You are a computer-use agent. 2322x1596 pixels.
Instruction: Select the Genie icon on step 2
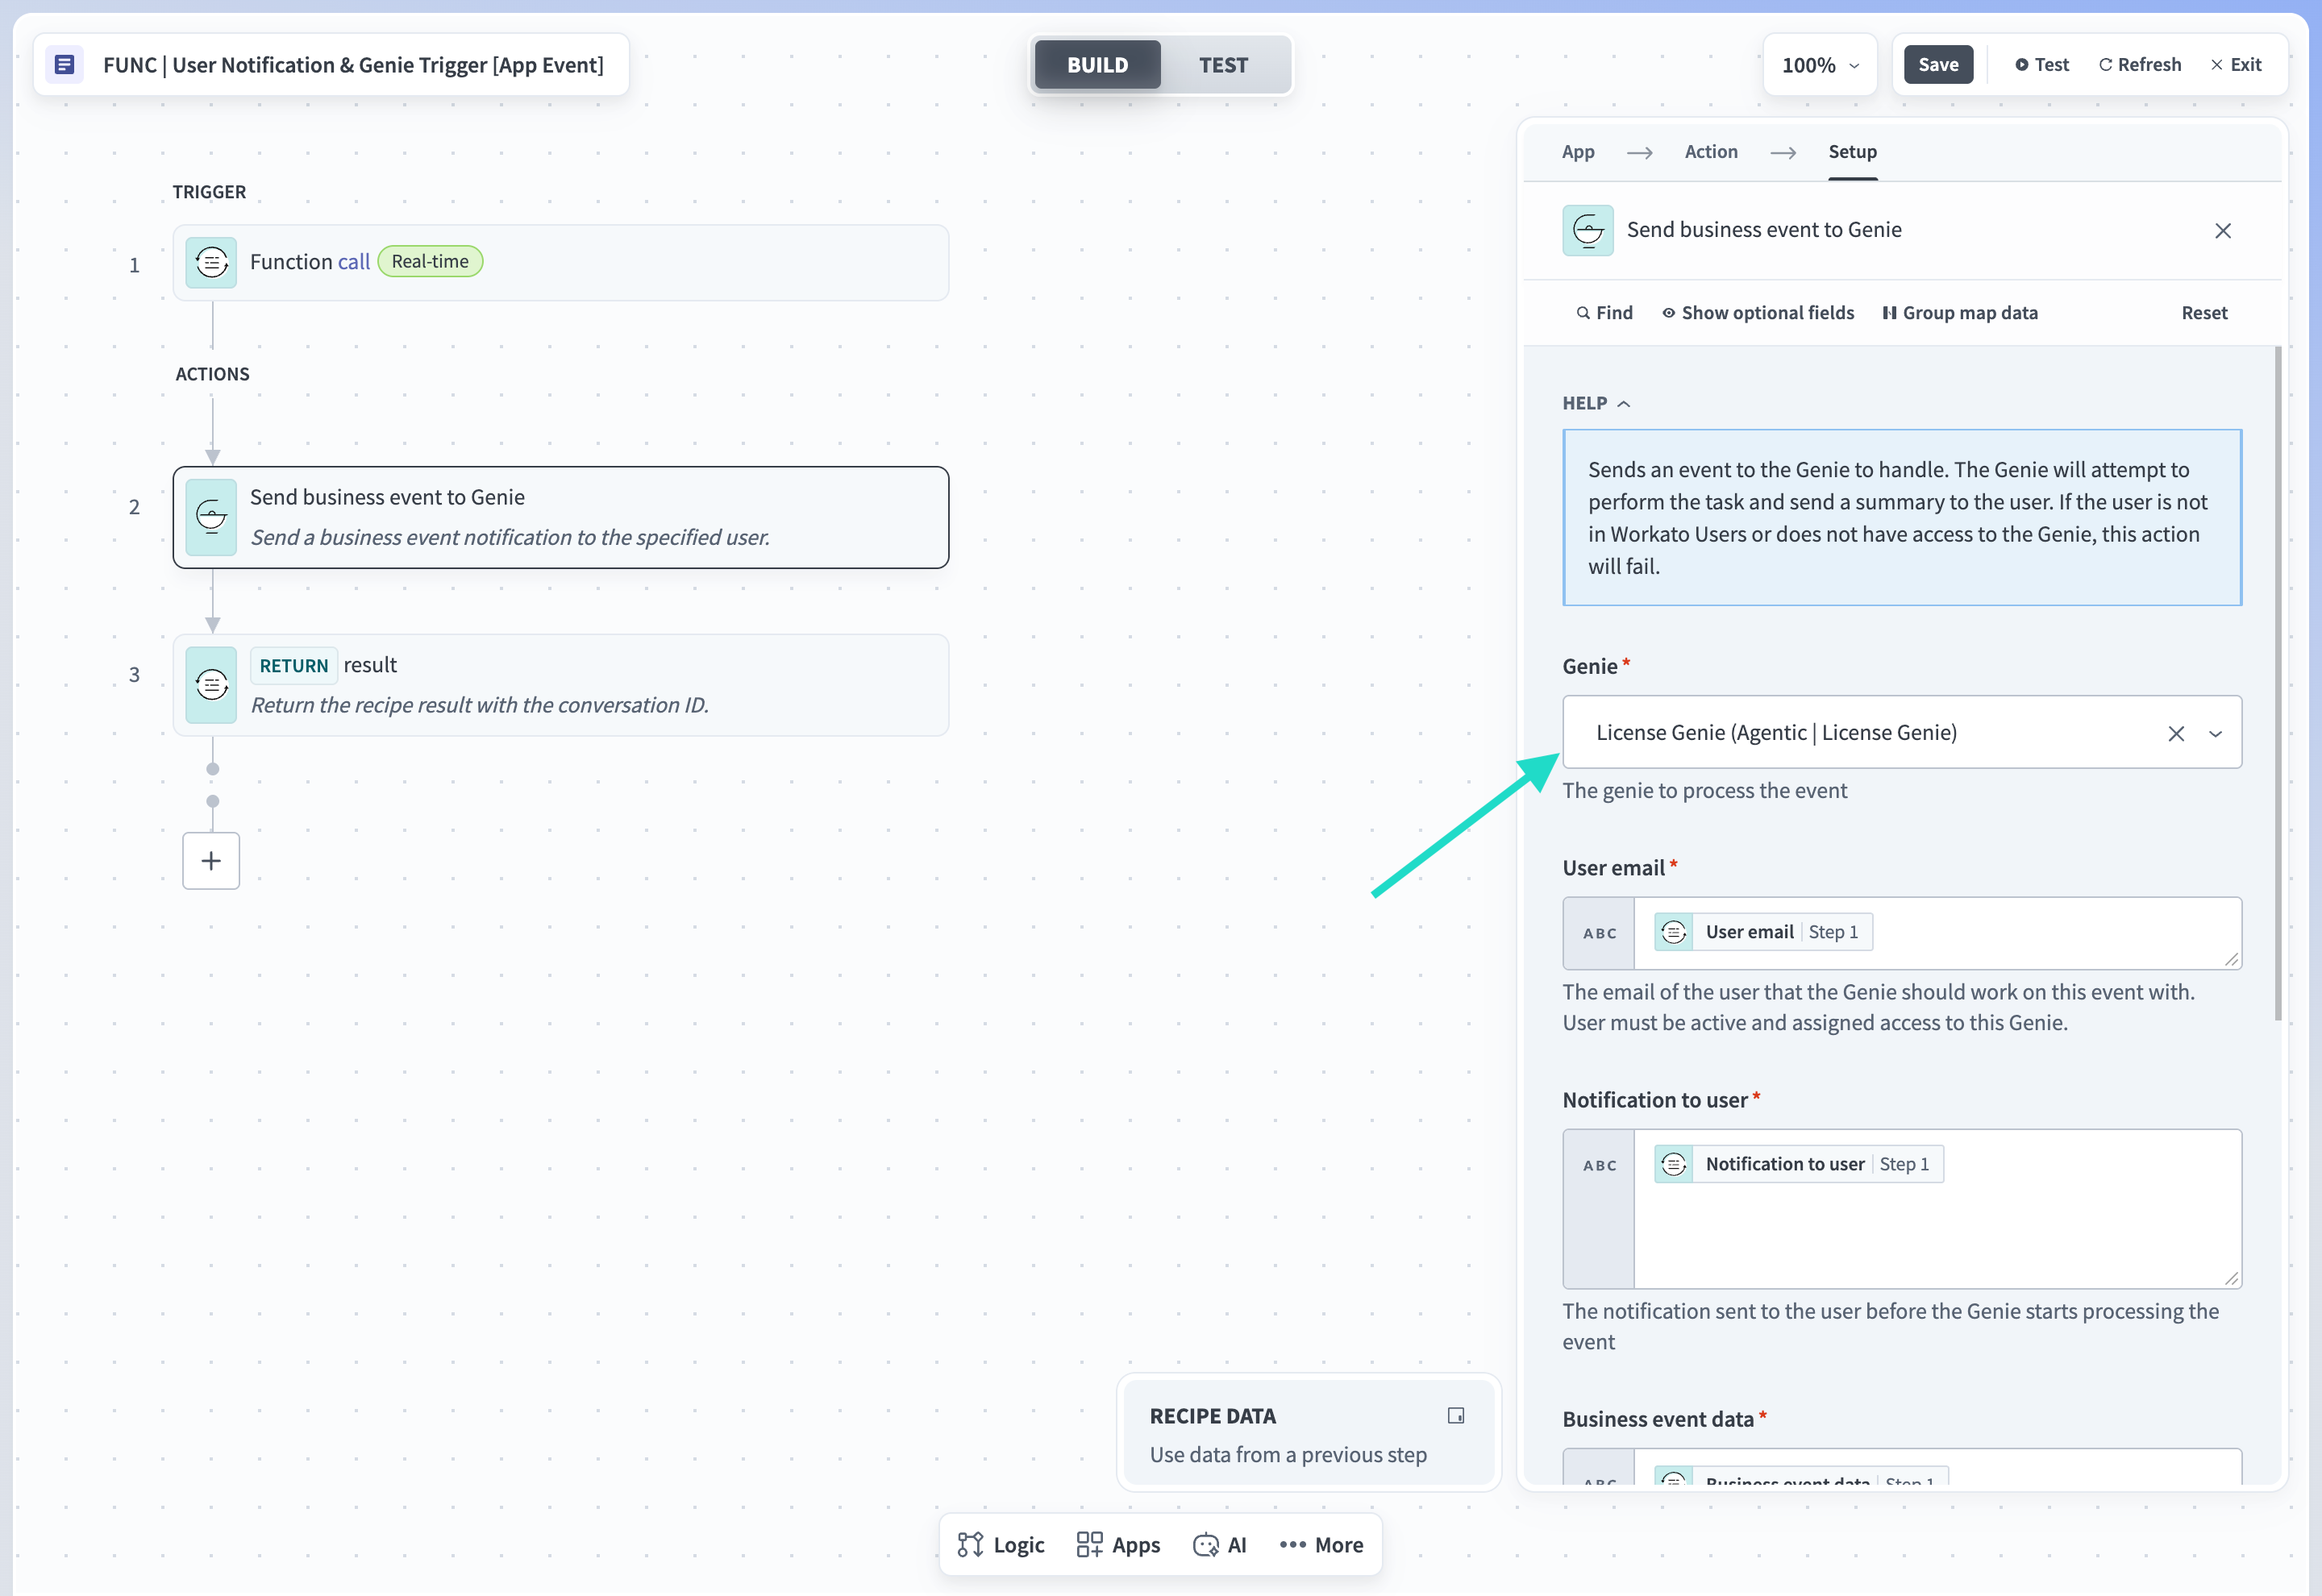(211, 517)
